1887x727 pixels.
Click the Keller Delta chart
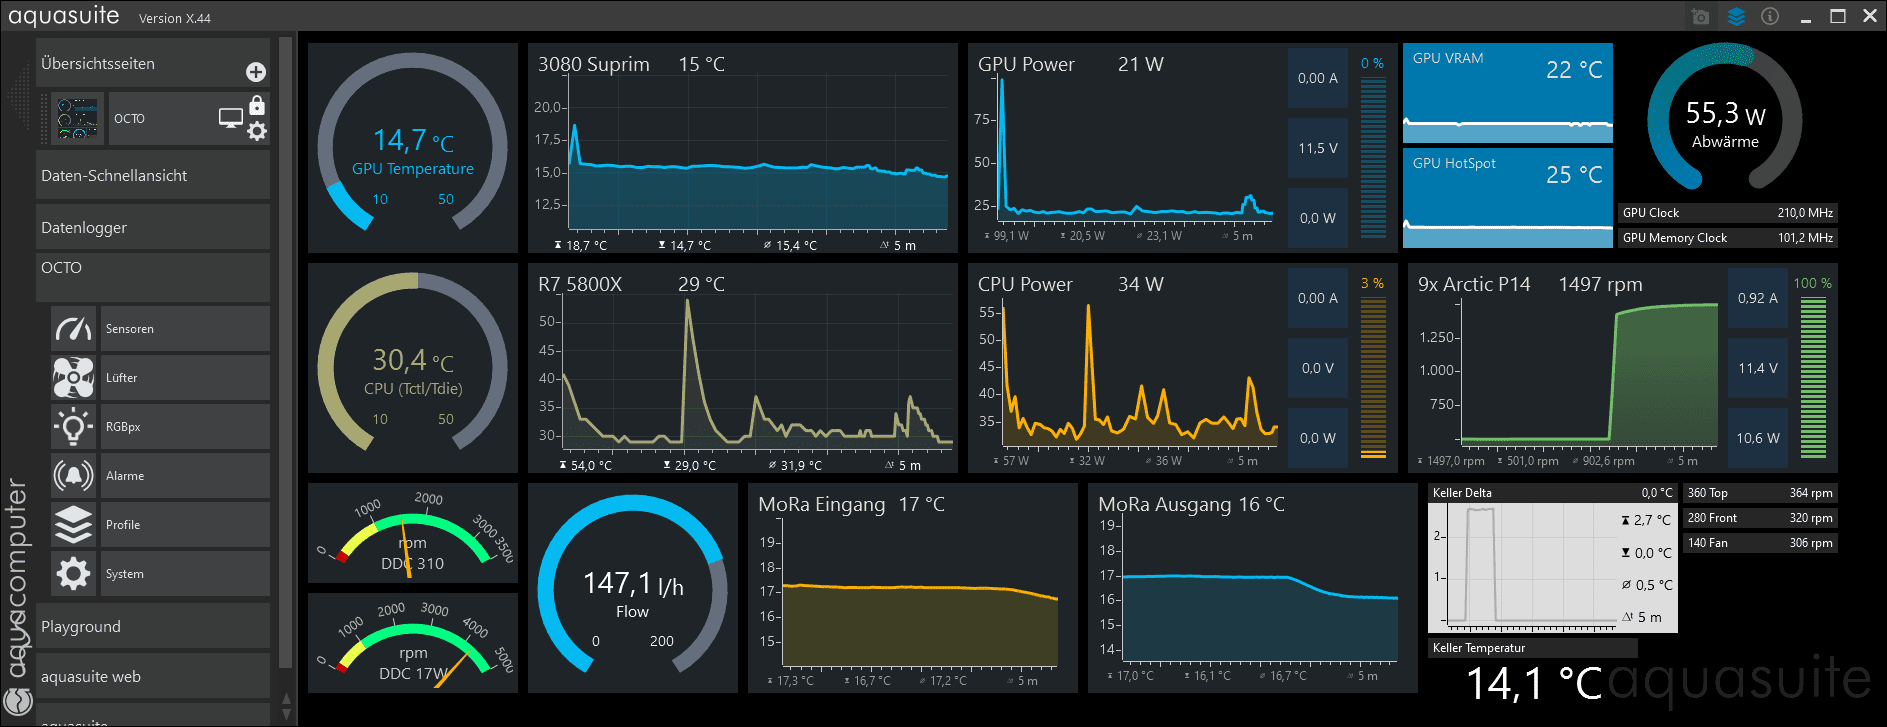(1553, 558)
